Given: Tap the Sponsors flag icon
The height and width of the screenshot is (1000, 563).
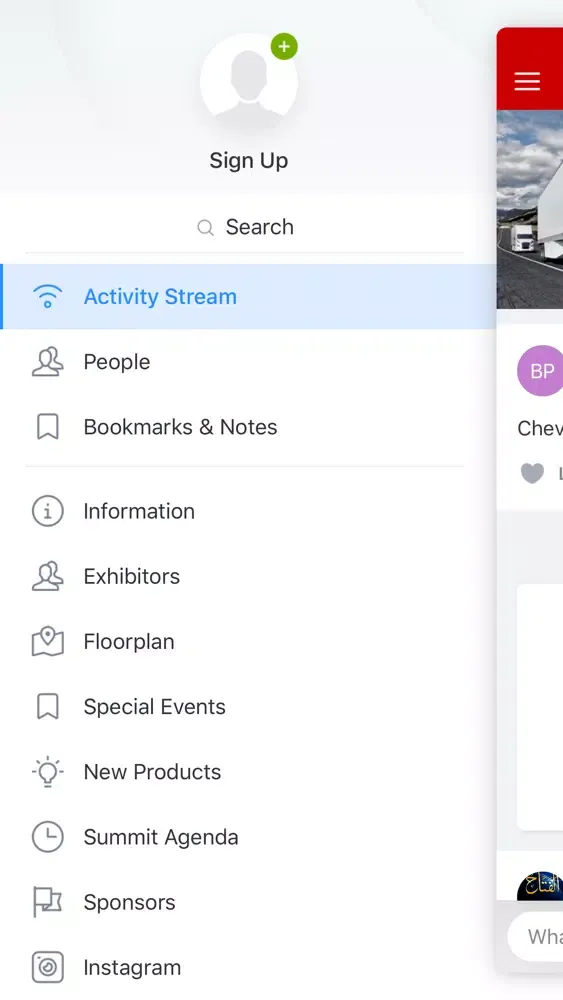Looking at the screenshot, I should coord(48,902).
